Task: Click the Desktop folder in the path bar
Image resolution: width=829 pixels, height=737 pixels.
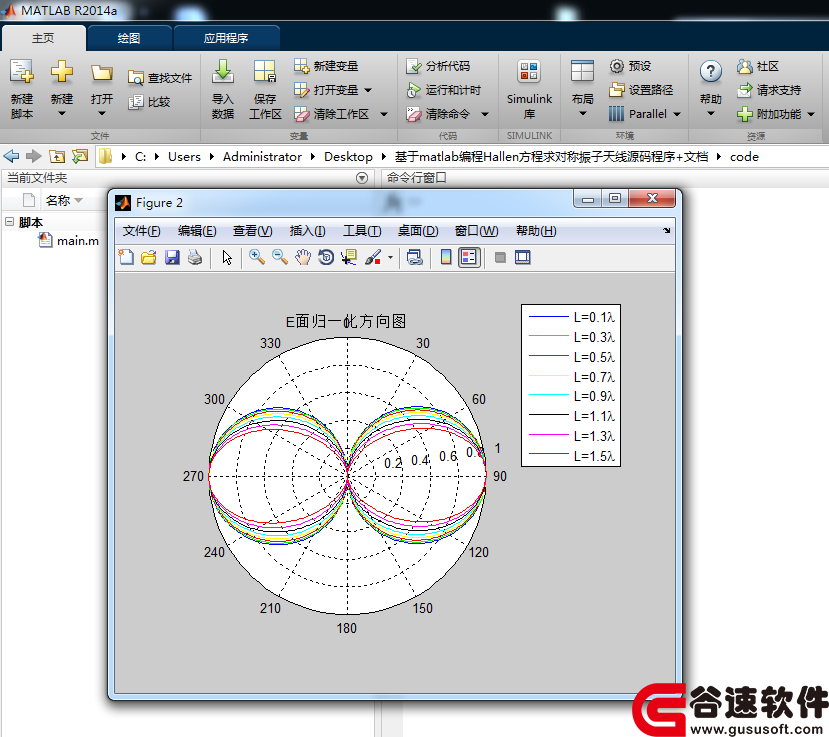Action: pos(348,156)
